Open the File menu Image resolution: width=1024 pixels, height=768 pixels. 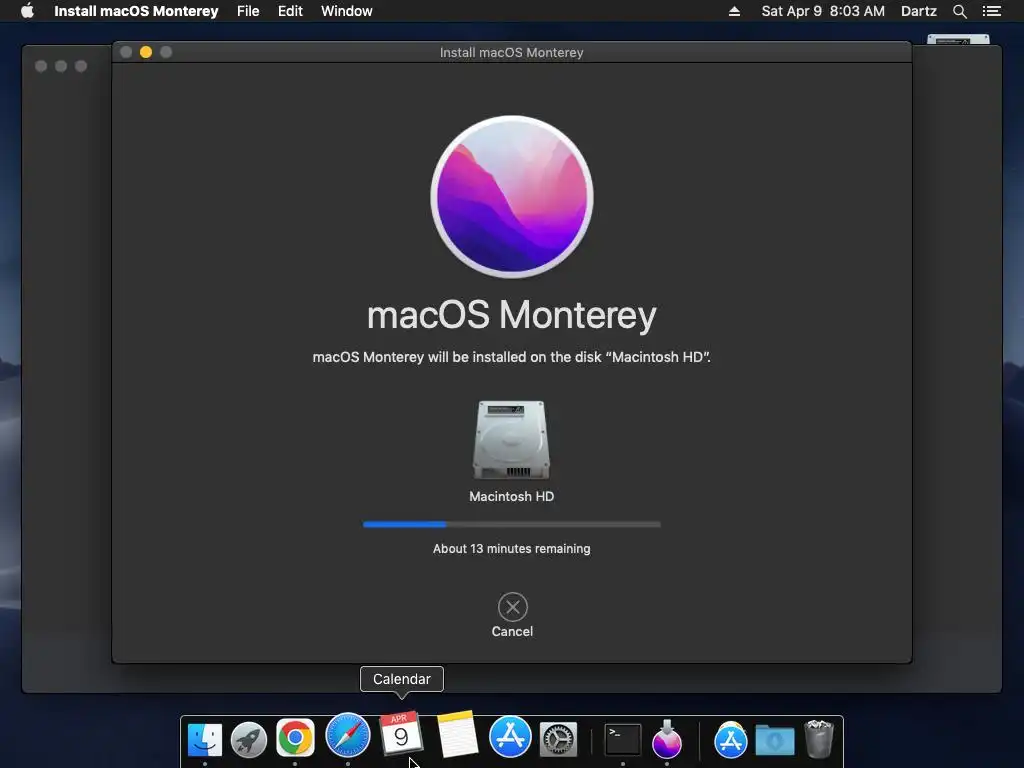[x=248, y=11]
